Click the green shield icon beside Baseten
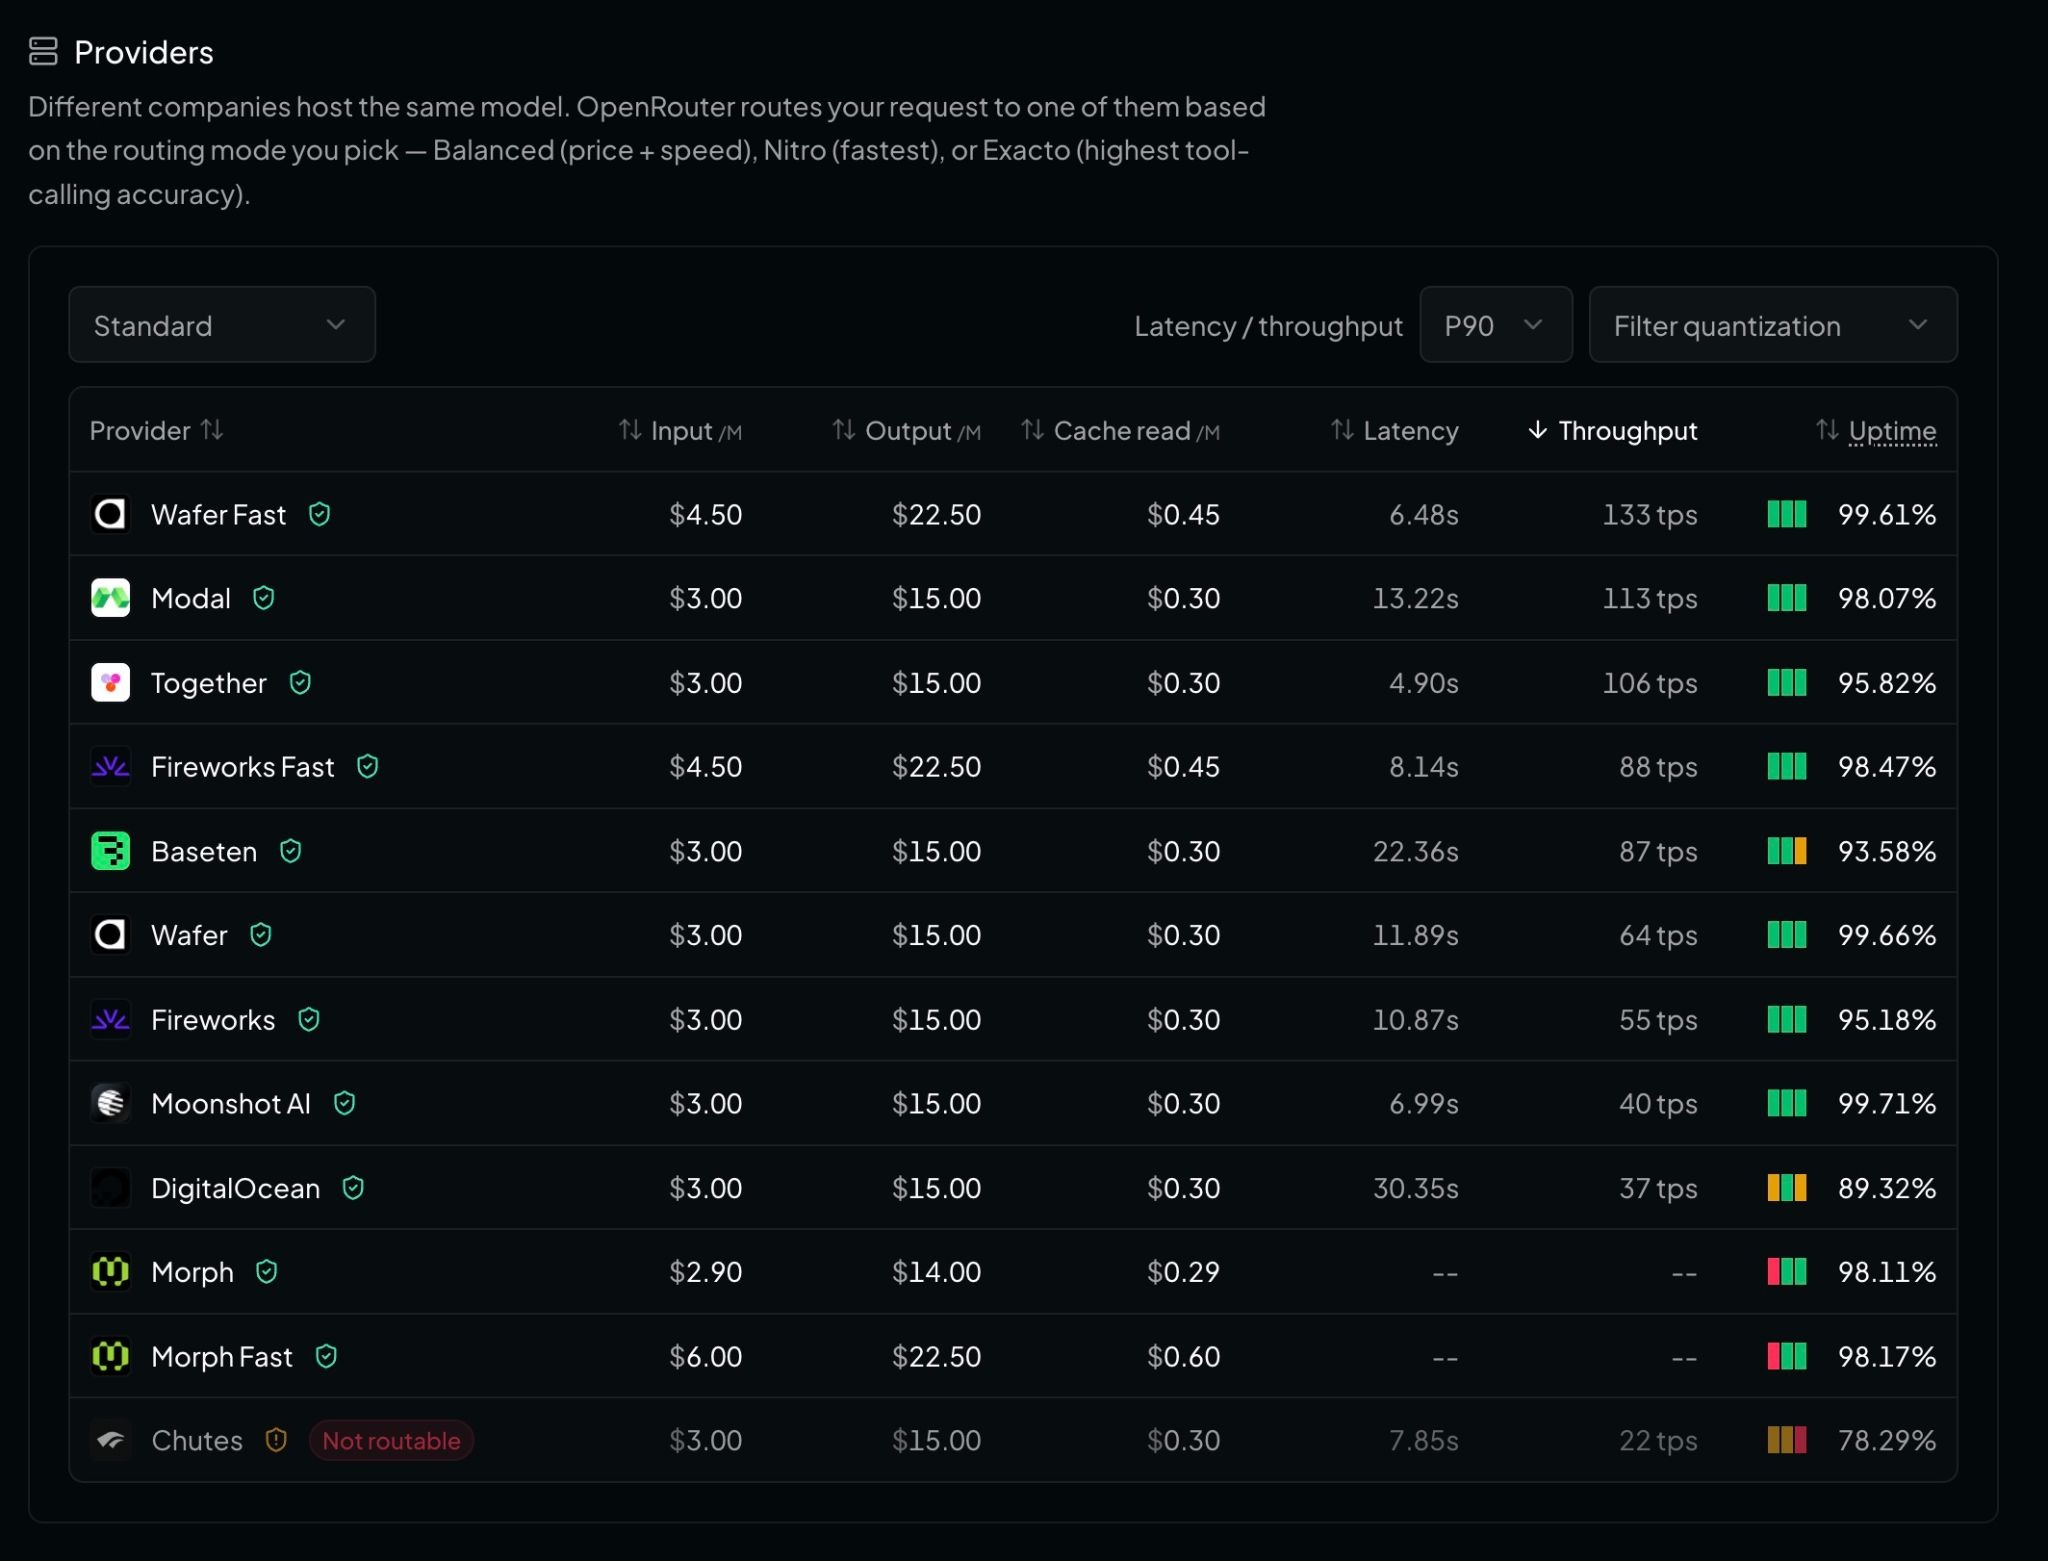2048x1561 pixels. 290,851
